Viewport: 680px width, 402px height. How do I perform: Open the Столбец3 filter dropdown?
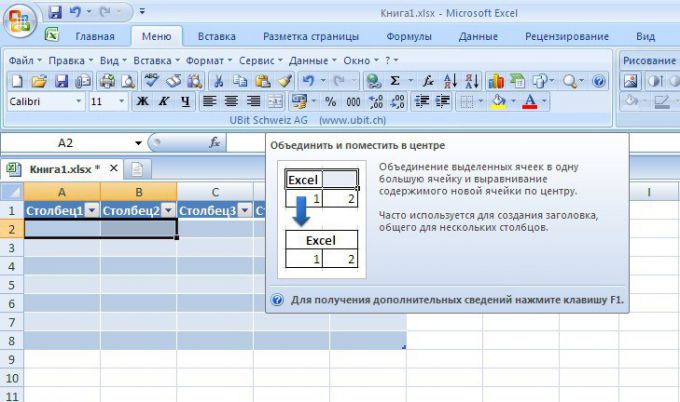[245, 211]
